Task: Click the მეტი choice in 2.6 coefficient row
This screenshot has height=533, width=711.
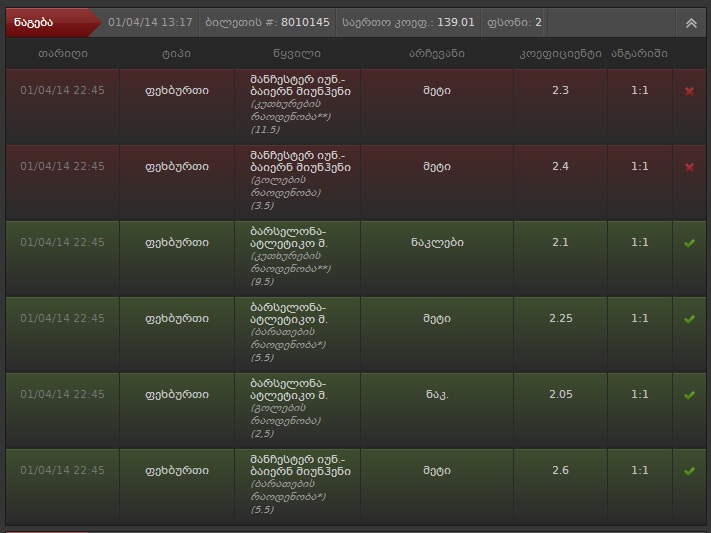Action: [437, 470]
